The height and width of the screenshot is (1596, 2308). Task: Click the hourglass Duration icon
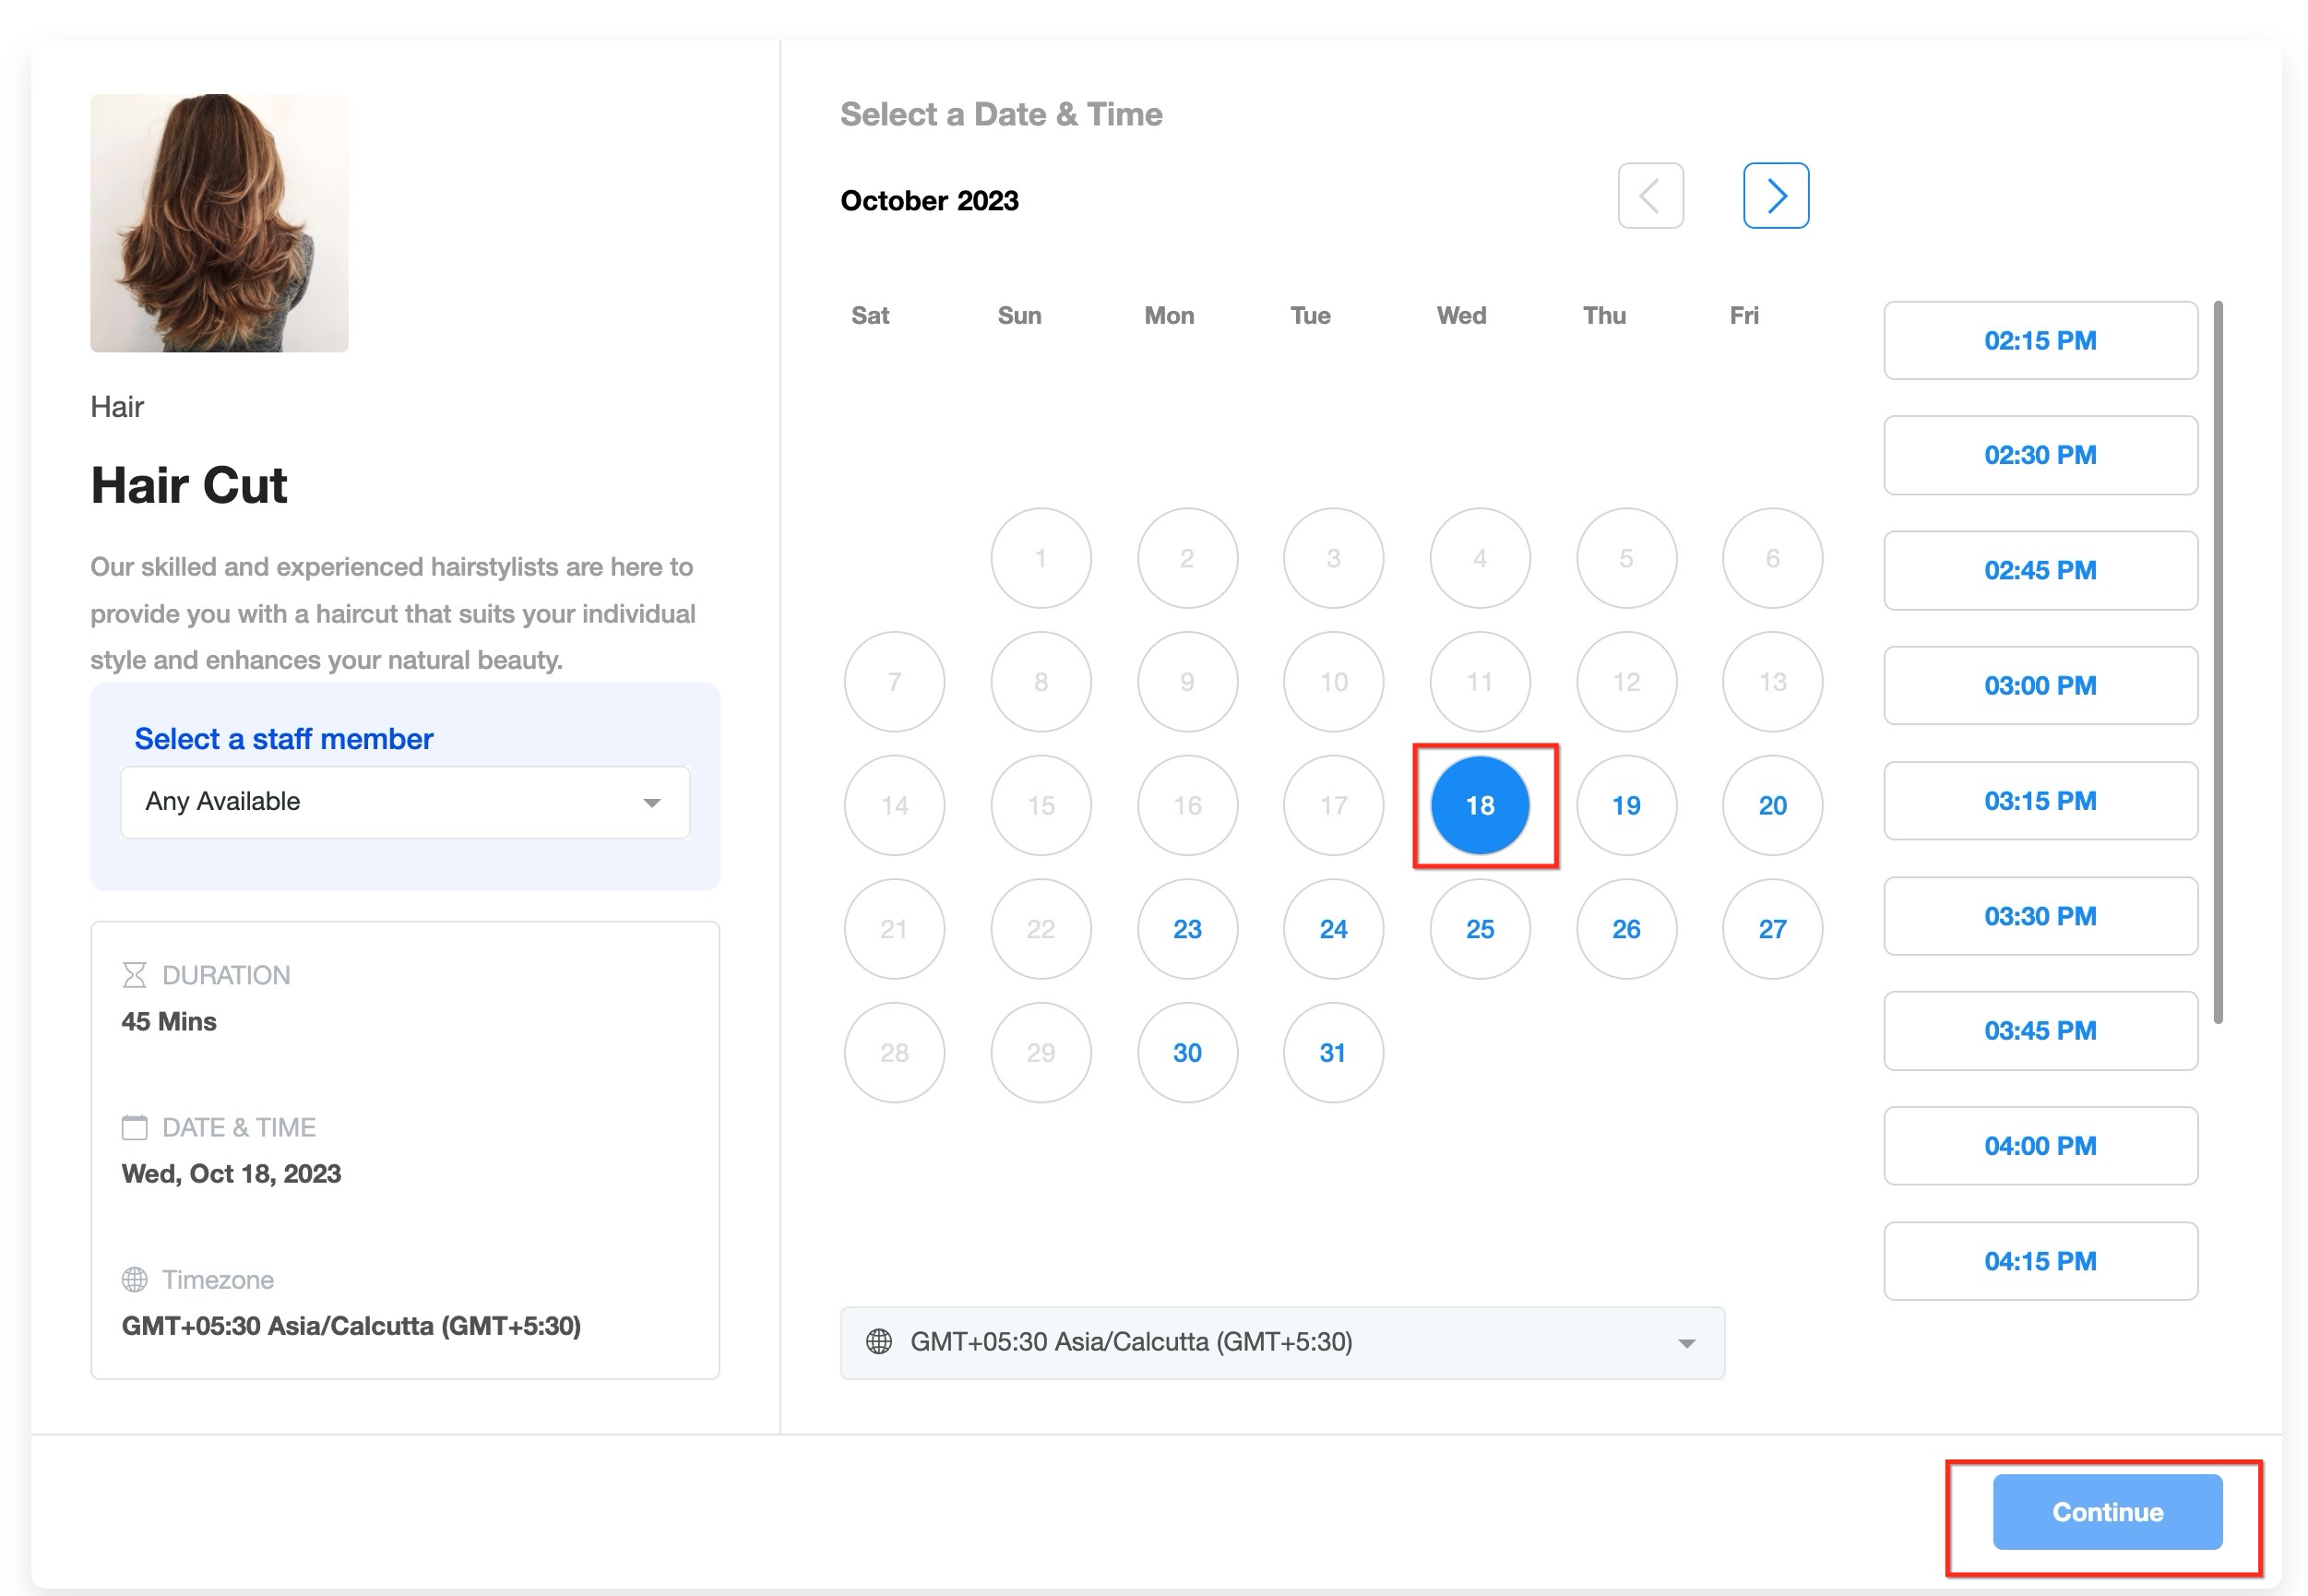coord(134,975)
